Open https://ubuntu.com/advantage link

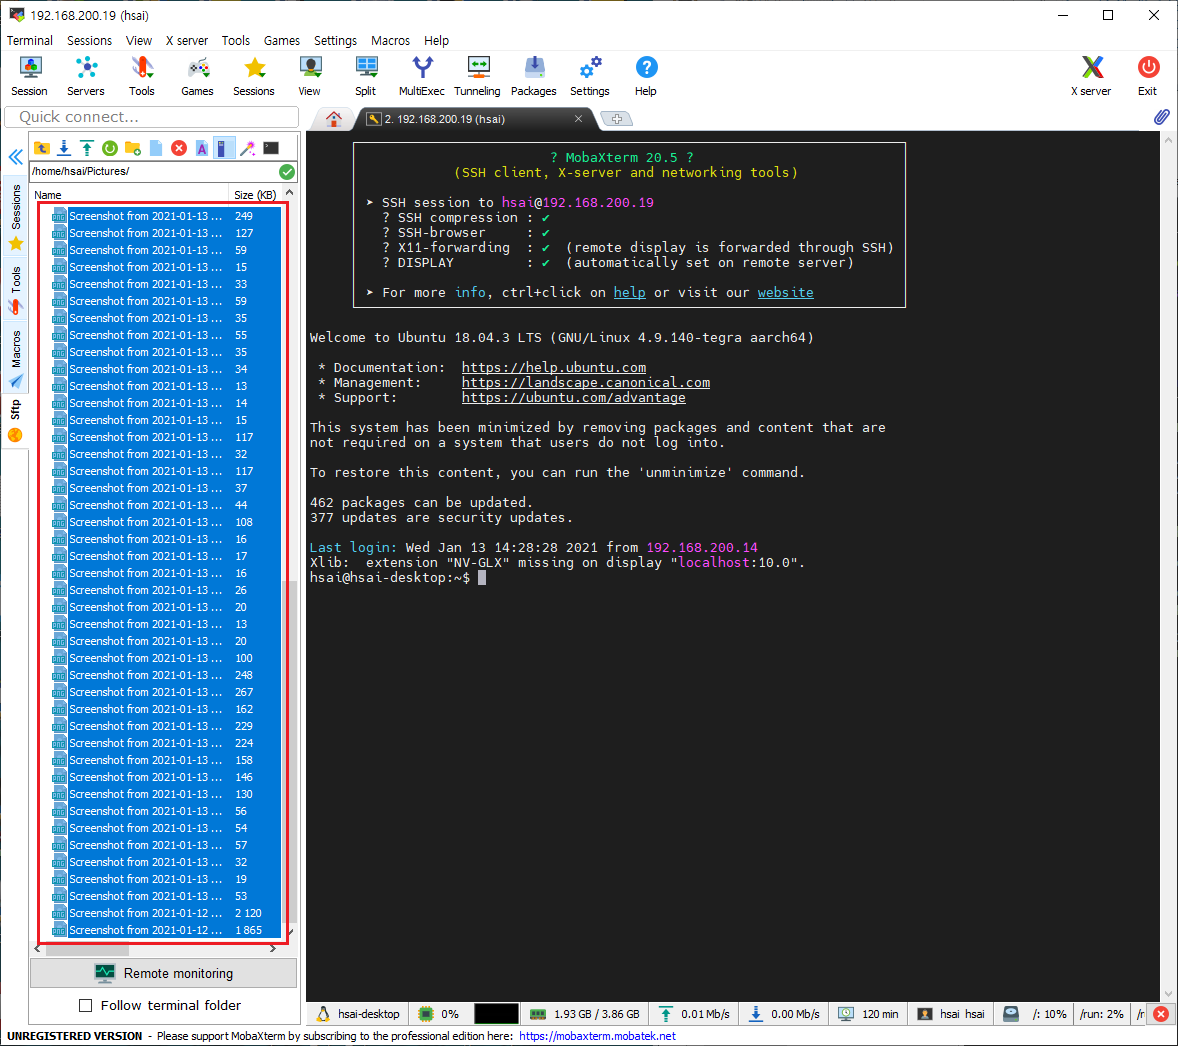(x=573, y=398)
